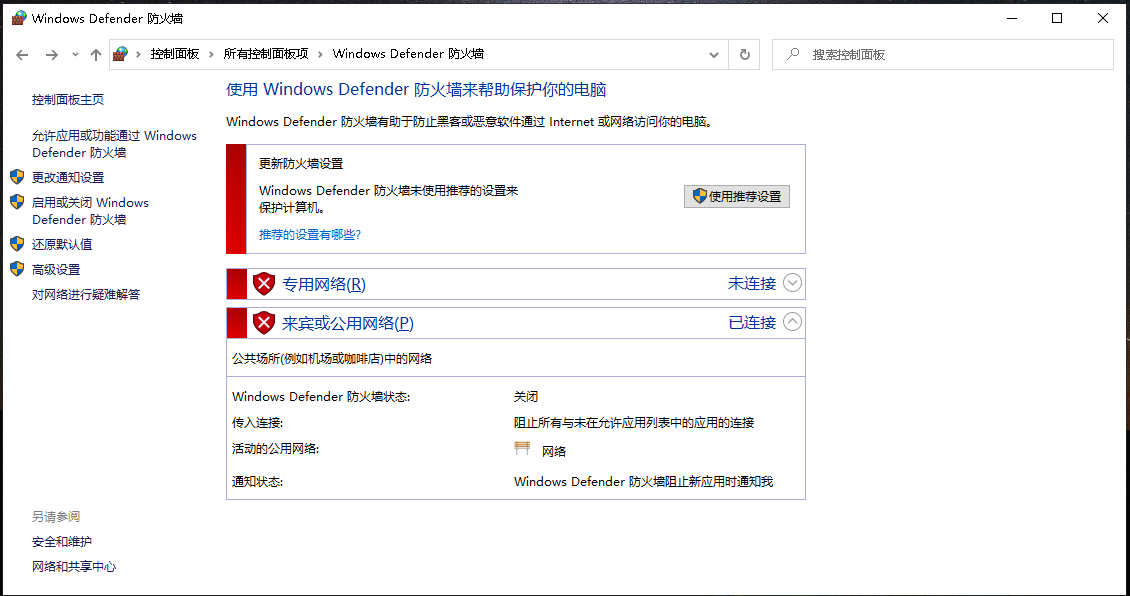Open the address bar history dropdown
The height and width of the screenshot is (596, 1130).
[x=713, y=55]
